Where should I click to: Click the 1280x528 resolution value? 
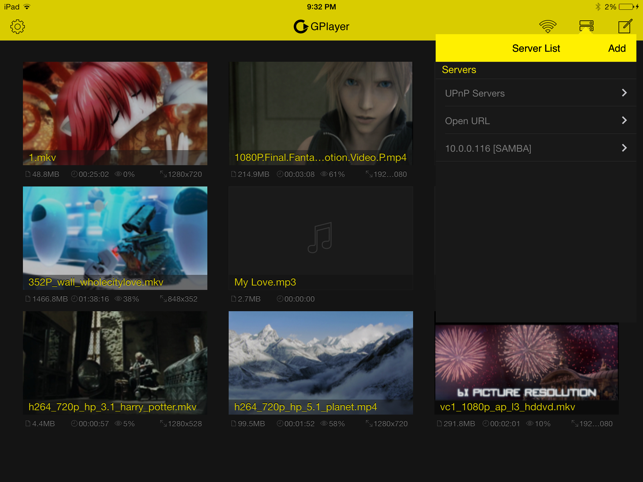point(185,424)
